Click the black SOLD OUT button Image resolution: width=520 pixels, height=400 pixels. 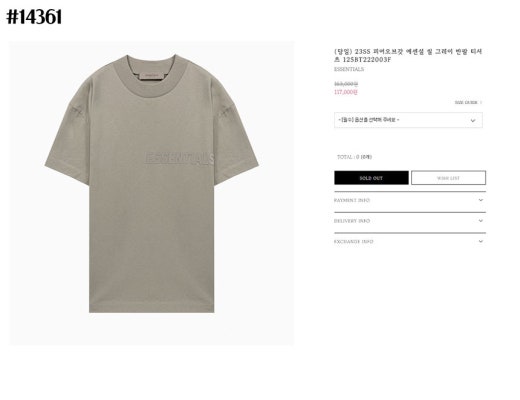tap(371, 178)
